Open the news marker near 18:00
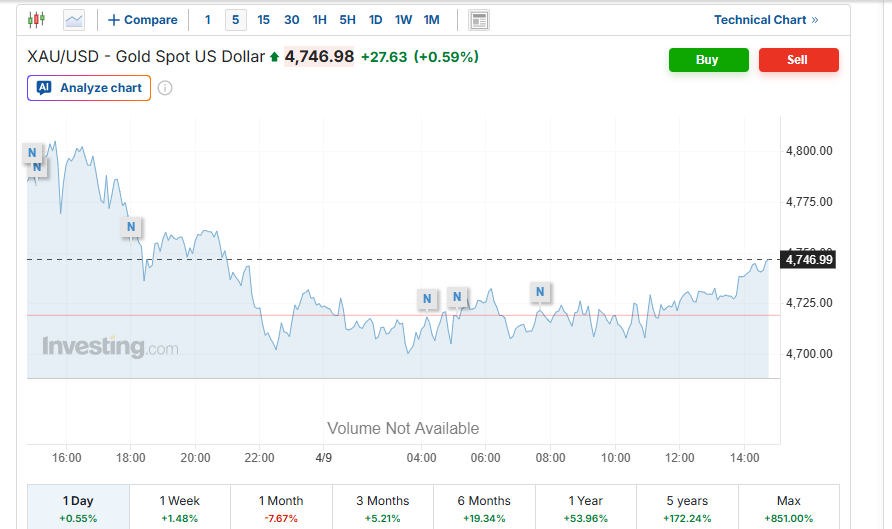The height and width of the screenshot is (529, 892). [x=131, y=227]
